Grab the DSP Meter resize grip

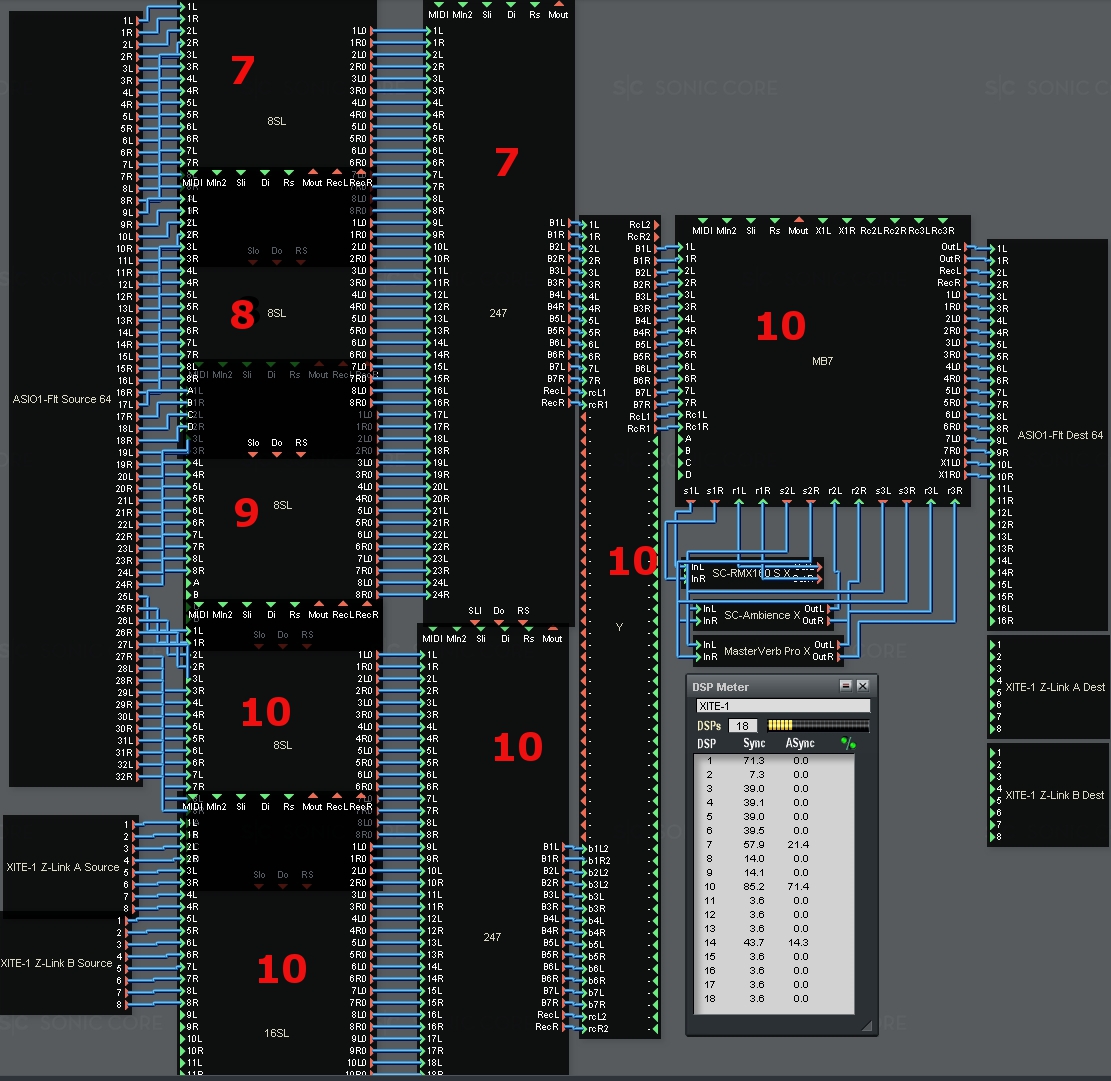[867, 1025]
